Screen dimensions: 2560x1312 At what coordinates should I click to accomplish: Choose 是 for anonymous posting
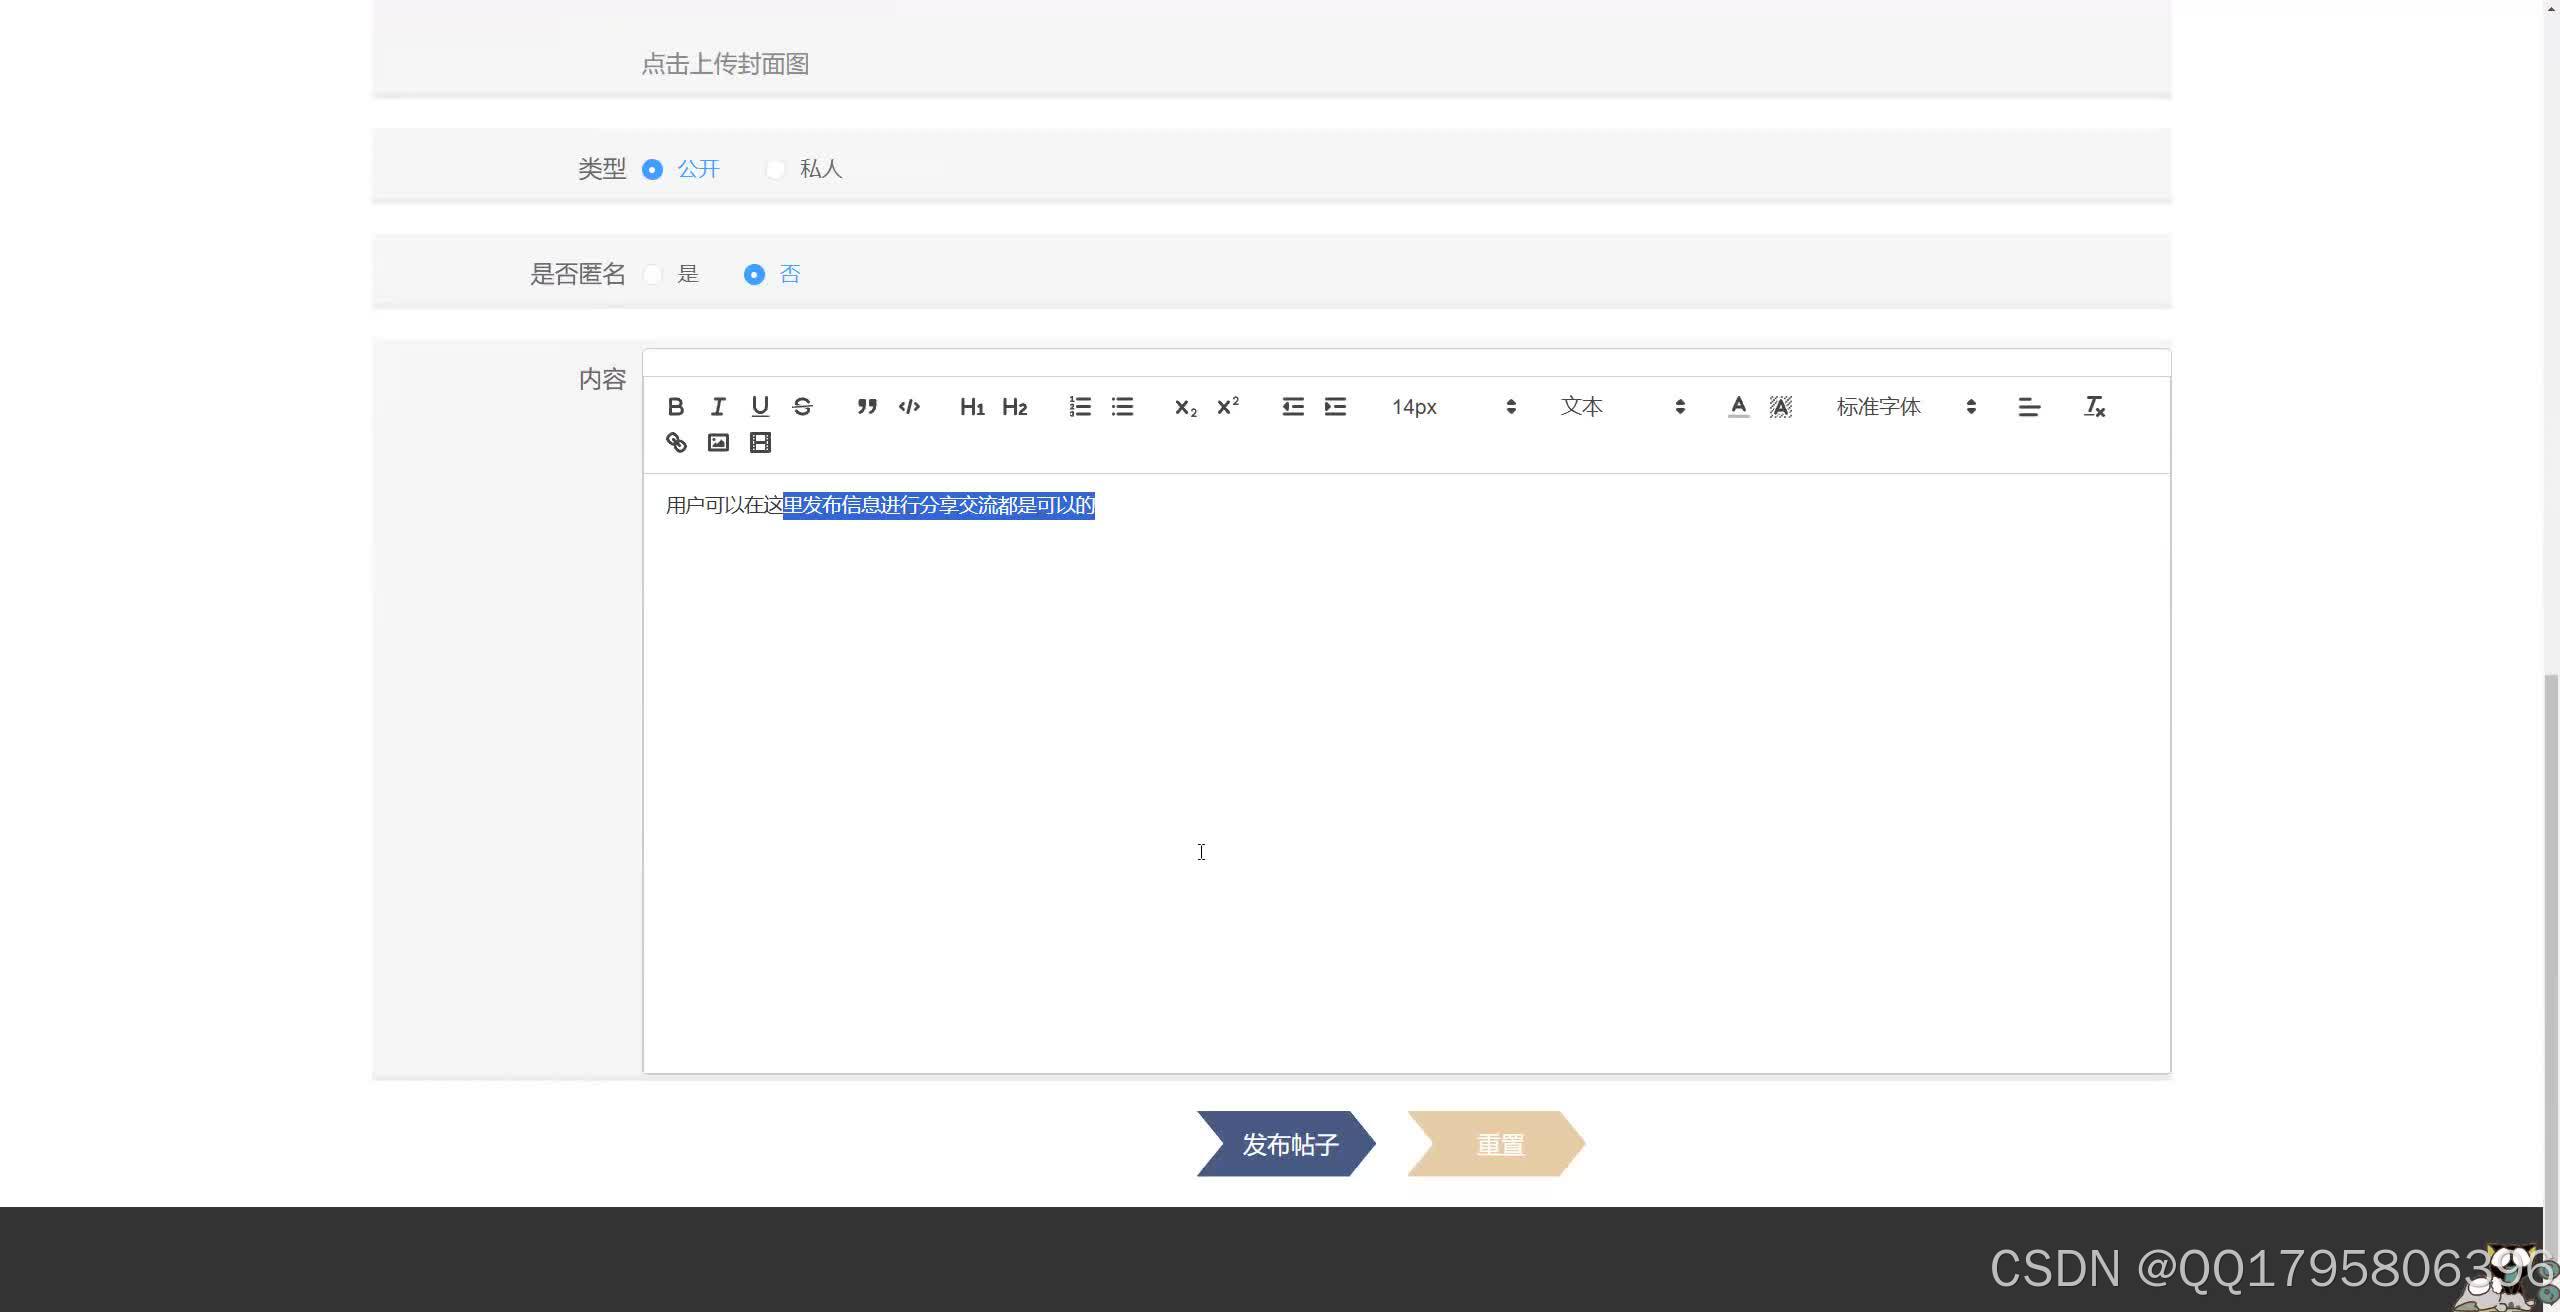(x=653, y=275)
